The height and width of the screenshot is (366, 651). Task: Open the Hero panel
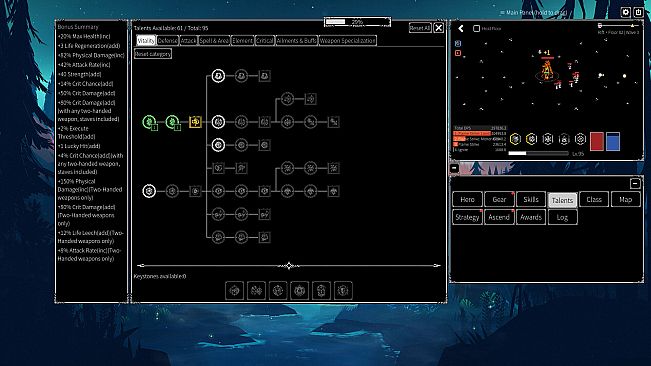467,200
